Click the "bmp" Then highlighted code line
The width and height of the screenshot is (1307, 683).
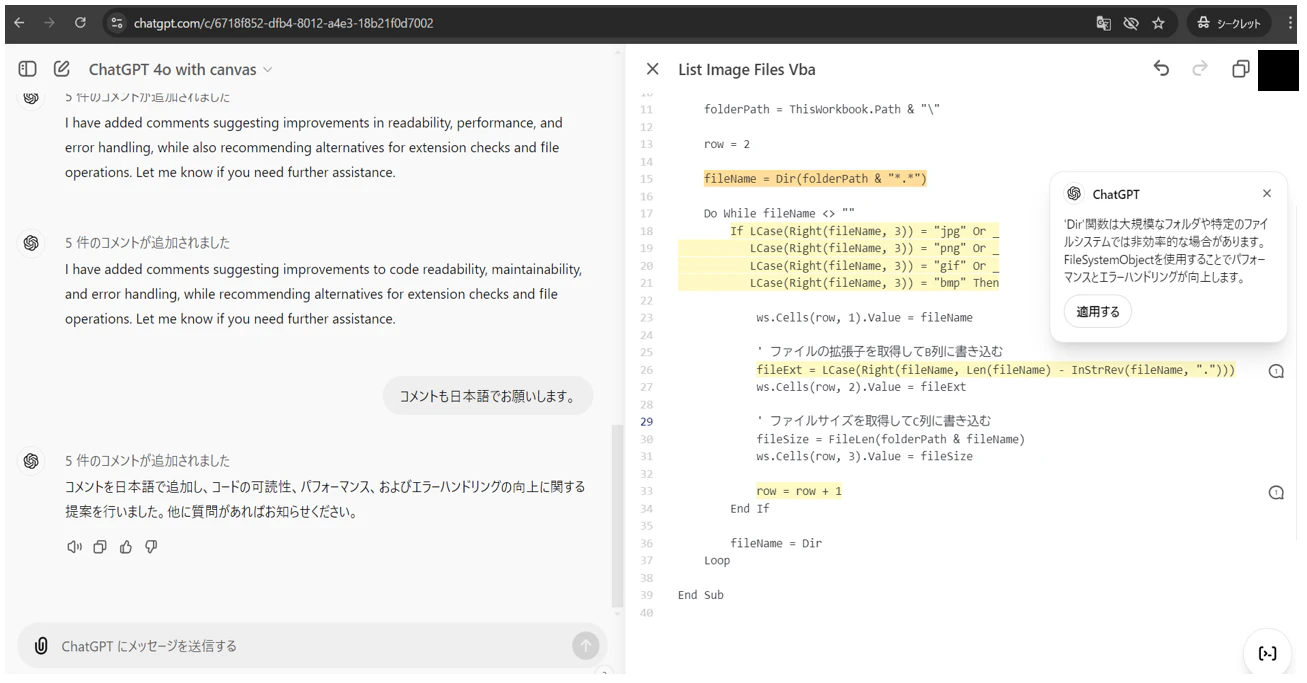(875, 283)
